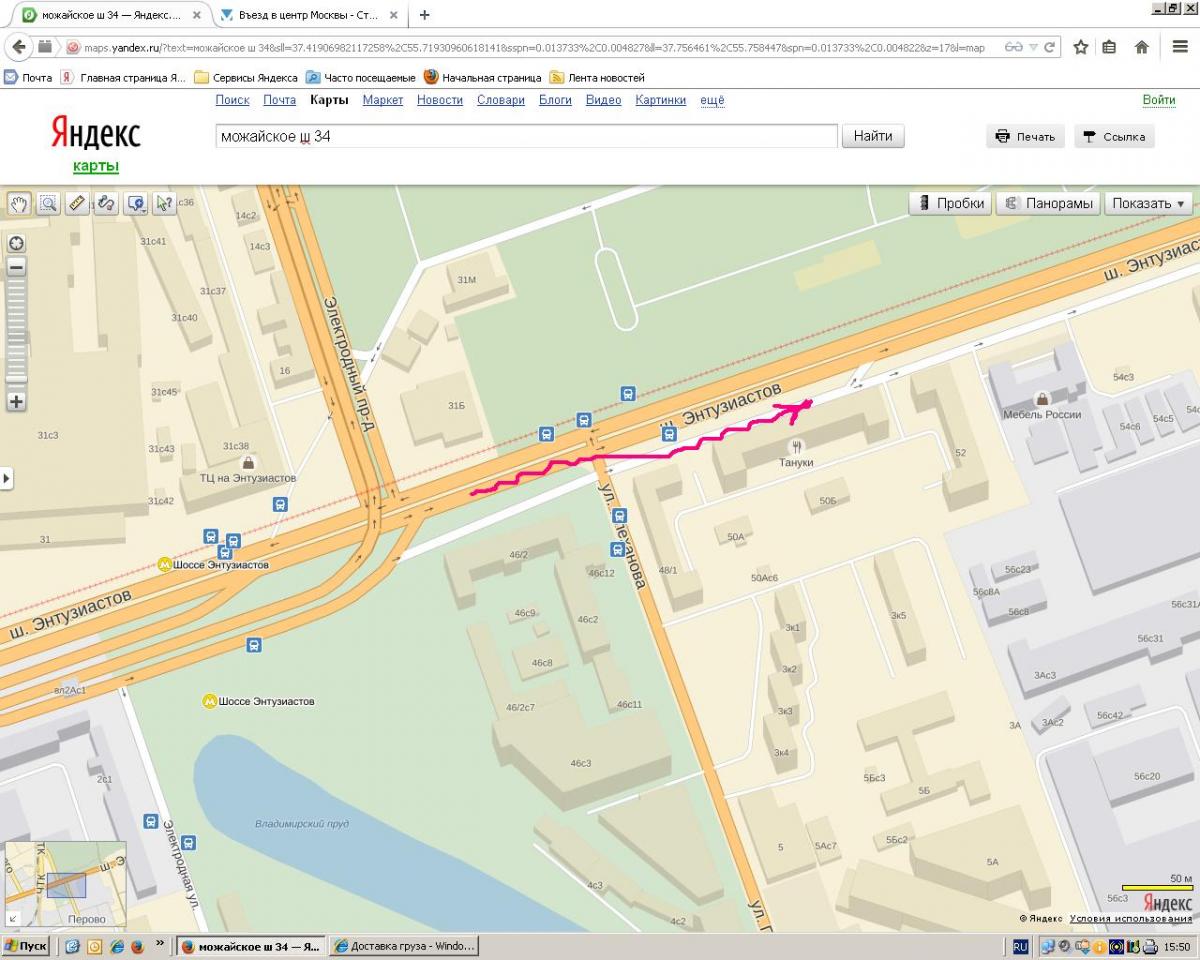The height and width of the screenshot is (960, 1200).
Task: Open the Сервисы Яндекса bookmarks folder
Action: tap(245, 77)
